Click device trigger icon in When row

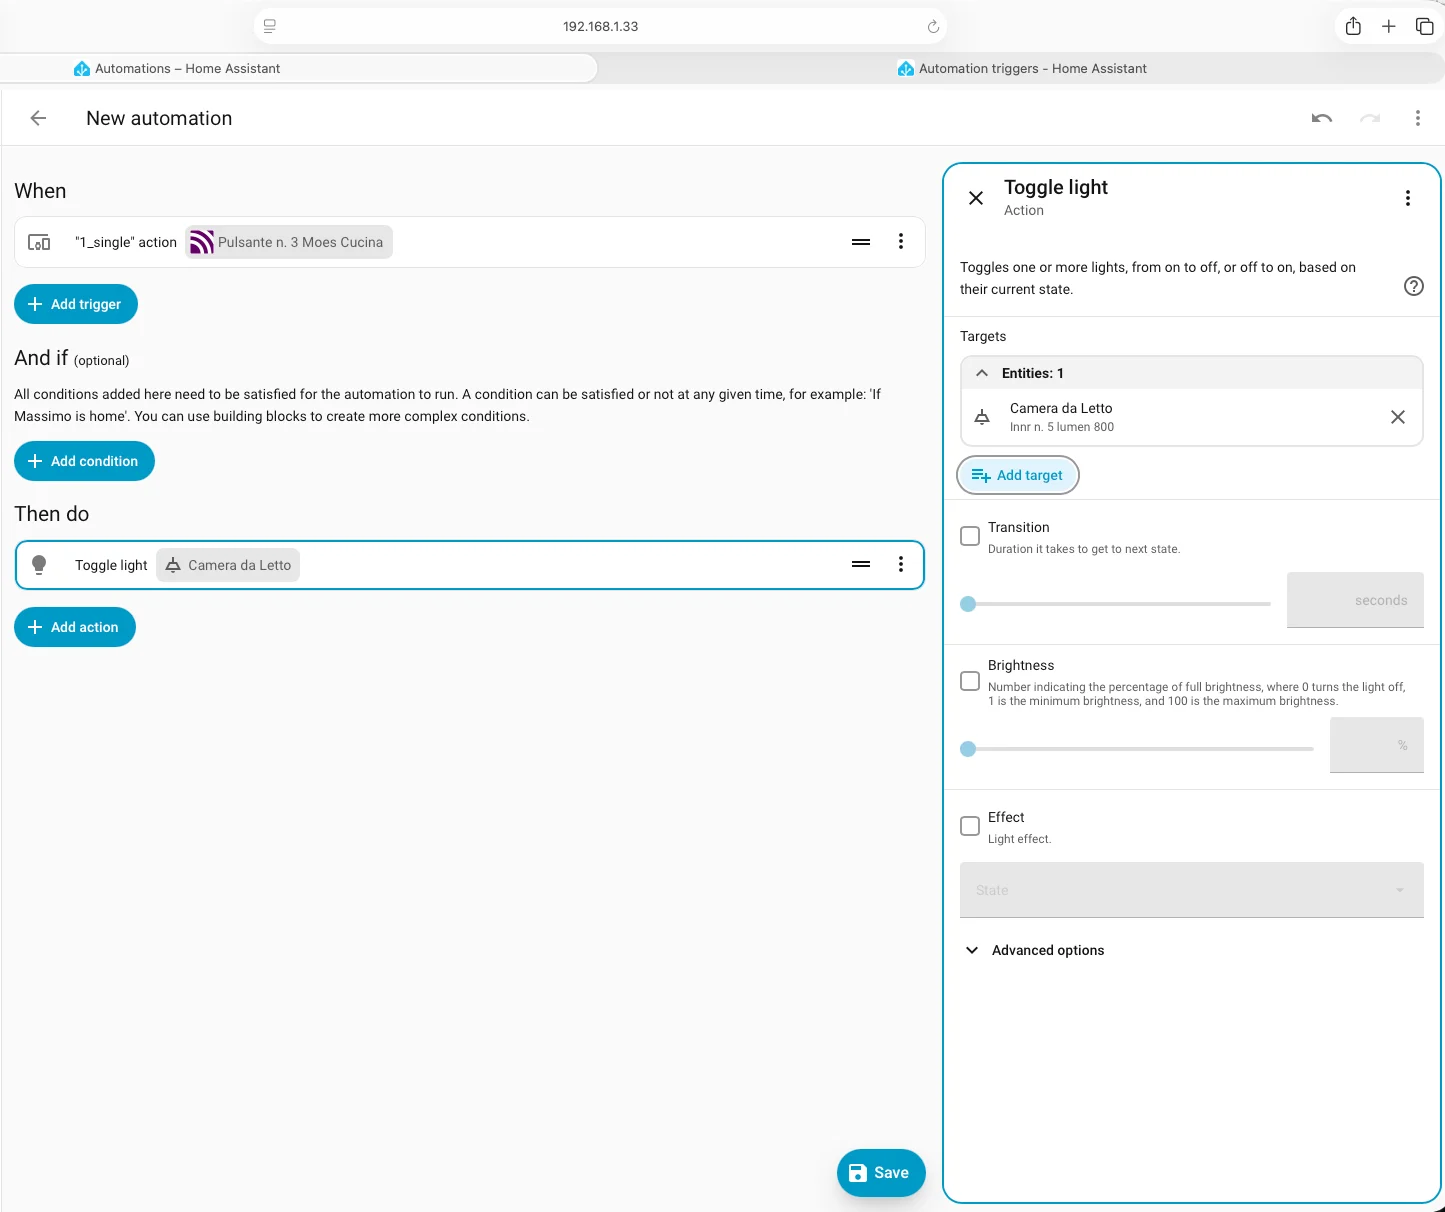point(39,242)
